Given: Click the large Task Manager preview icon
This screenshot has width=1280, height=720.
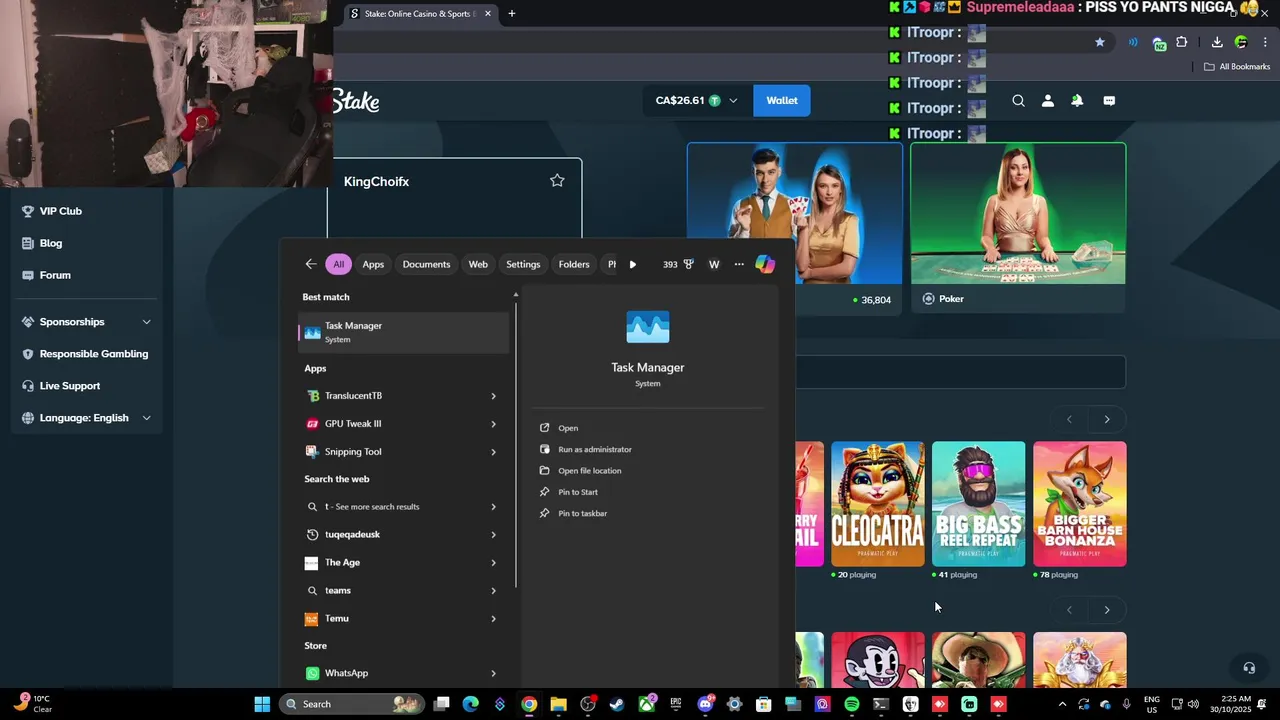Looking at the screenshot, I should 648,327.
